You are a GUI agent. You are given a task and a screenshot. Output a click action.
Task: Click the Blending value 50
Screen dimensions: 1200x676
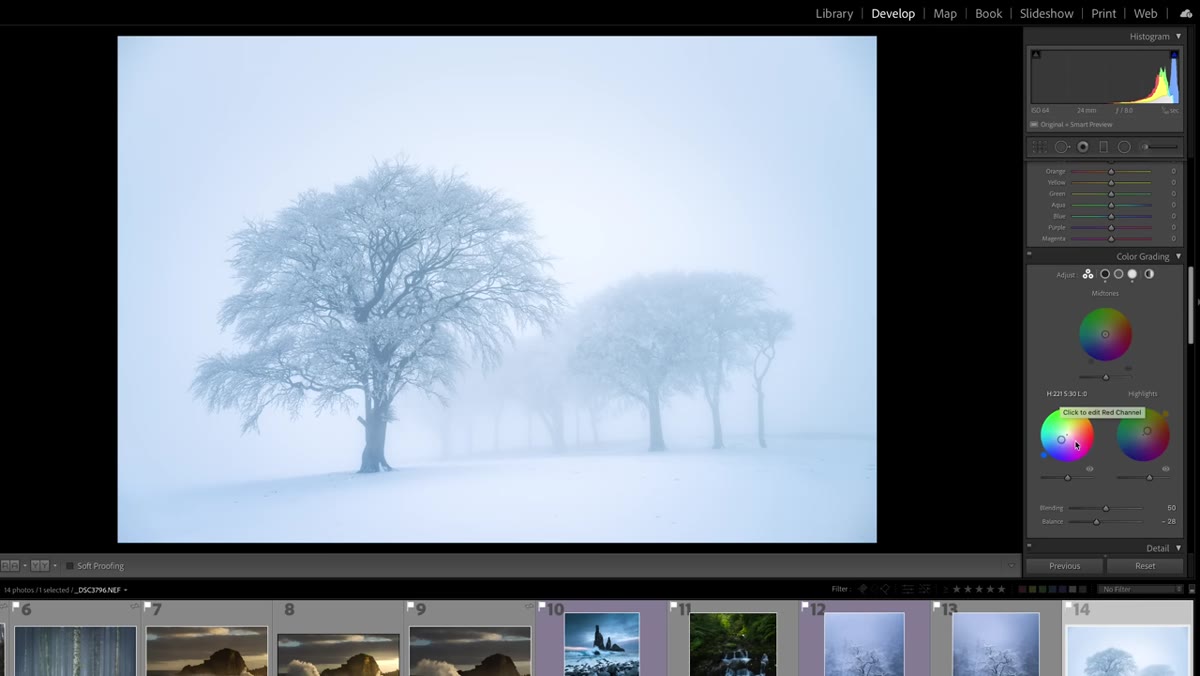[1171, 508]
